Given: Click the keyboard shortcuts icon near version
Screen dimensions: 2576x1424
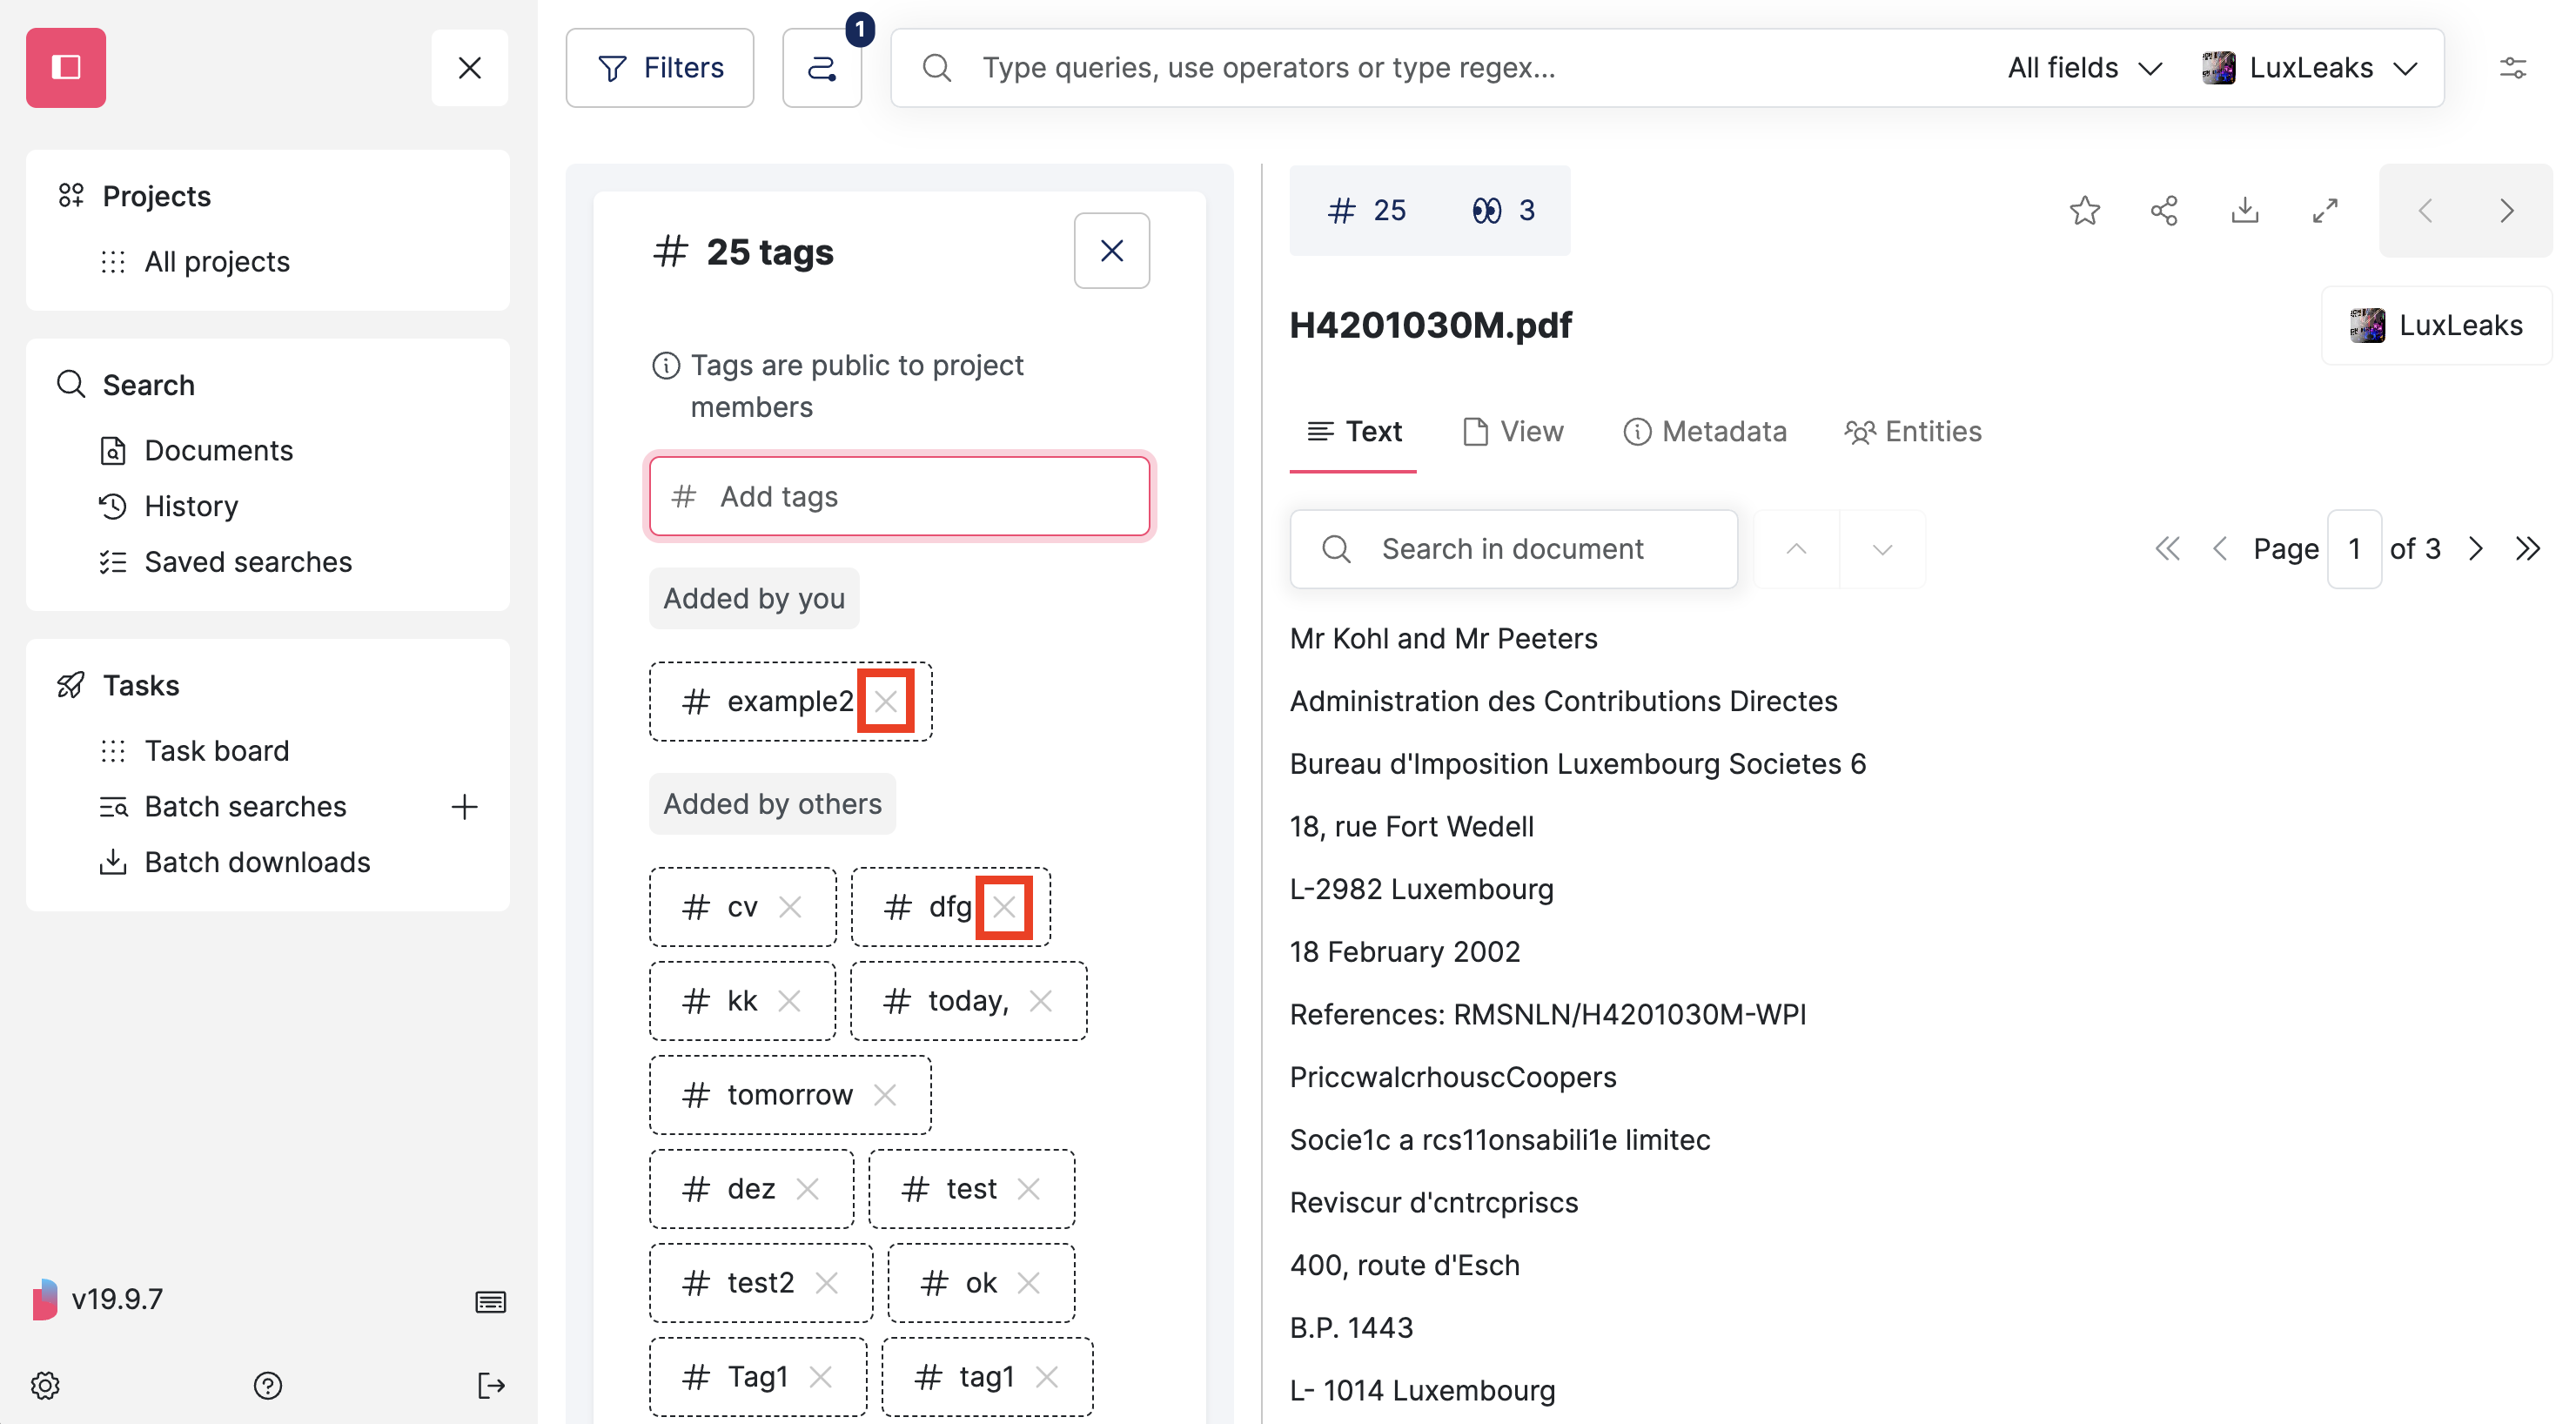Looking at the screenshot, I should [490, 1301].
